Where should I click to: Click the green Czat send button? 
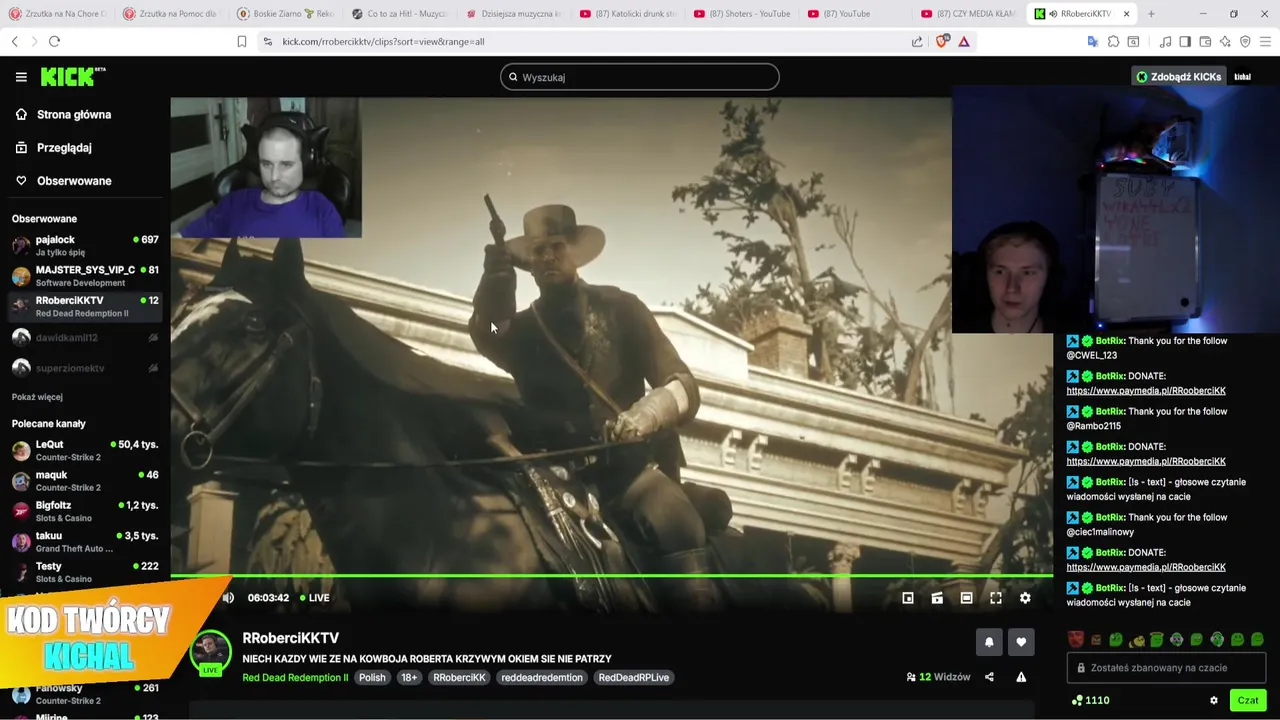1248,700
